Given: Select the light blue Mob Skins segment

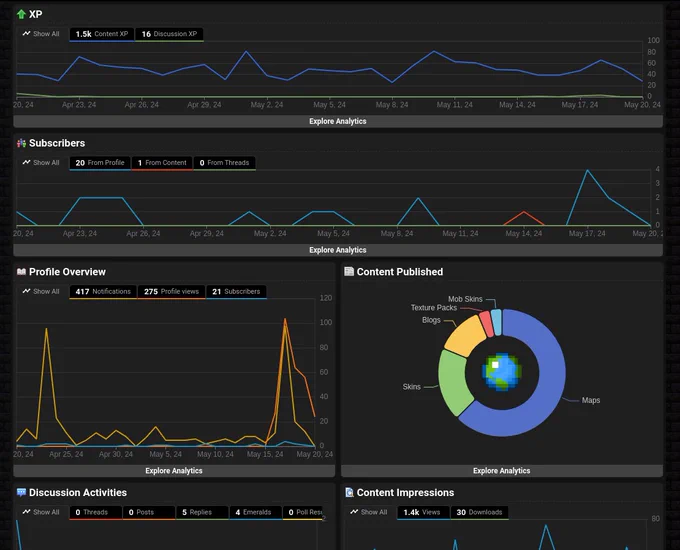Looking at the screenshot, I should (497, 322).
